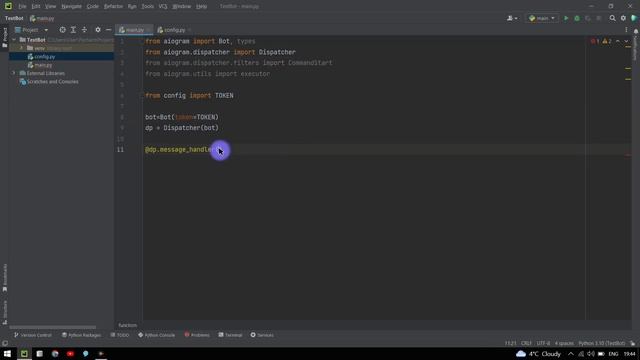Click the Stop square icon in the toolbar
640x360 pixels.
pyautogui.click(x=599, y=18)
